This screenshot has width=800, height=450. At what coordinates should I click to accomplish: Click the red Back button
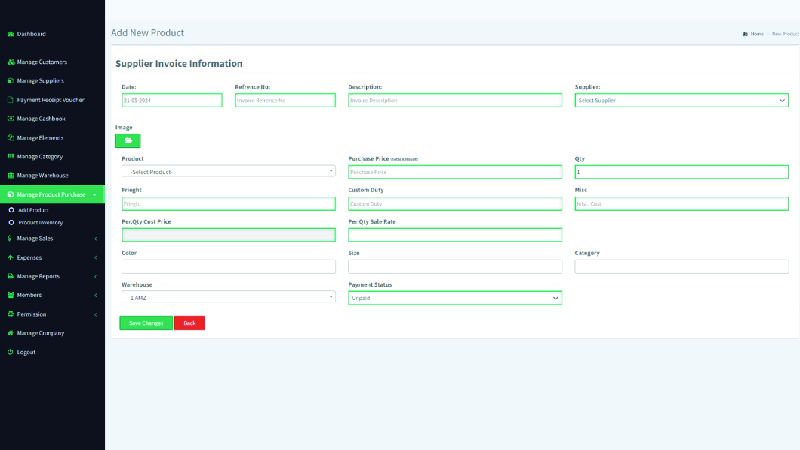189,323
